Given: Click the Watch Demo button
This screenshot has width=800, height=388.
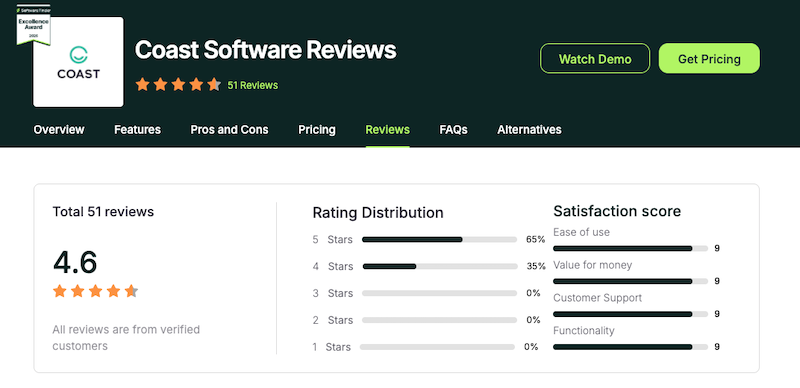Looking at the screenshot, I should point(595,59).
